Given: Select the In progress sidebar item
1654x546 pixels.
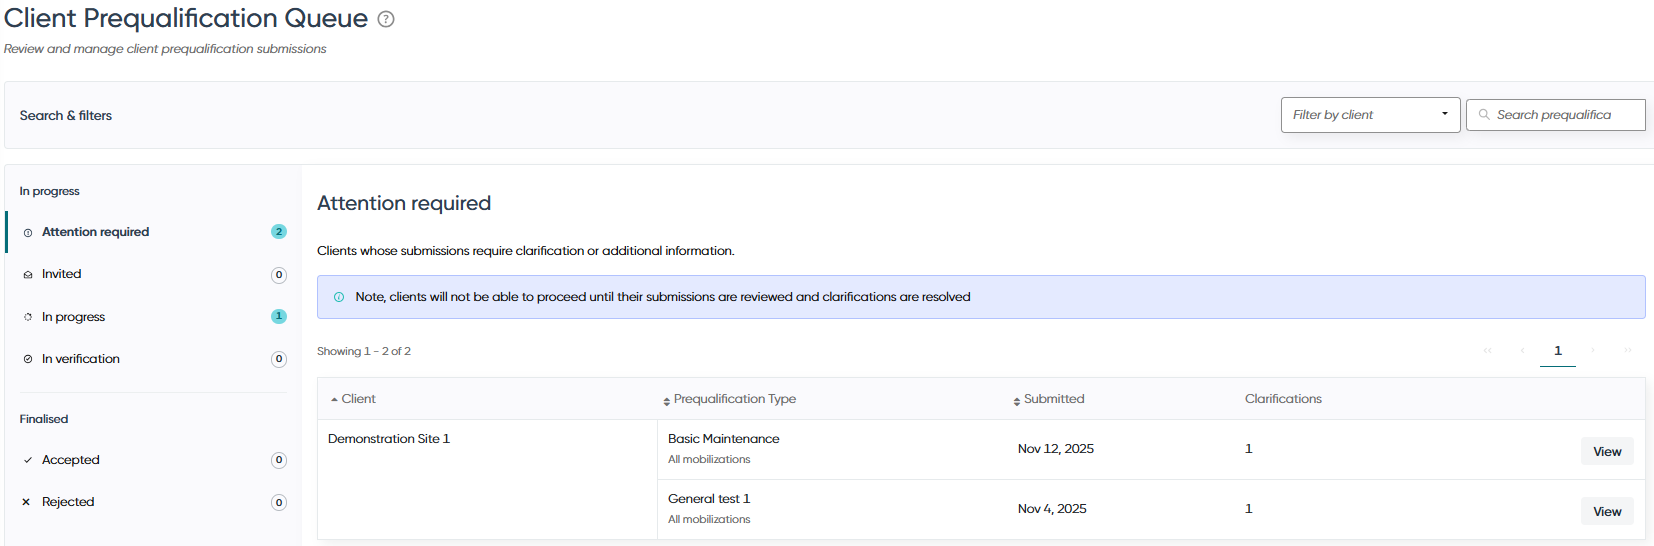Looking at the screenshot, I should click(x=154, y=317).
